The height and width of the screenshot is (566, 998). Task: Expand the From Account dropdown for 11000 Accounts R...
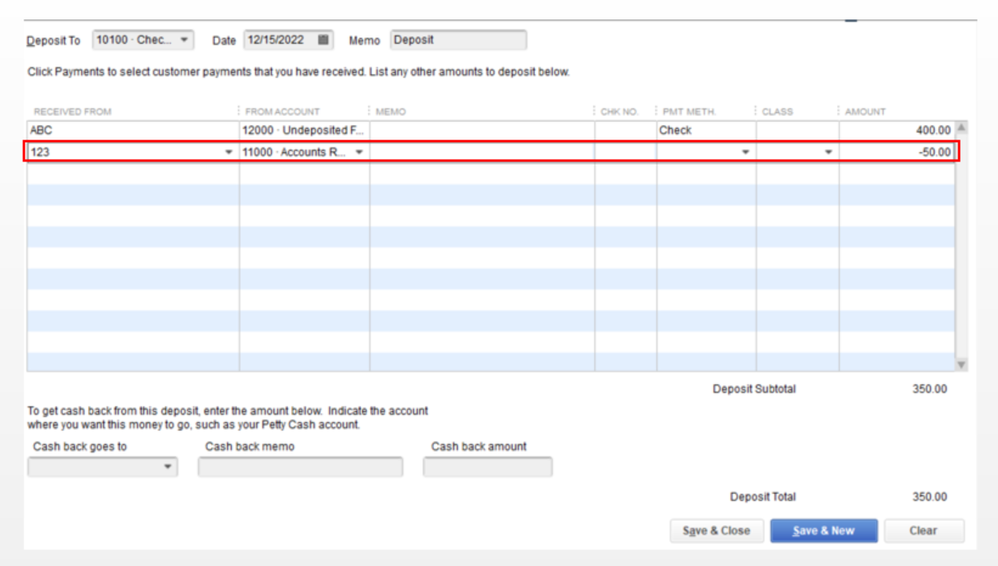[x=359, y=152]
